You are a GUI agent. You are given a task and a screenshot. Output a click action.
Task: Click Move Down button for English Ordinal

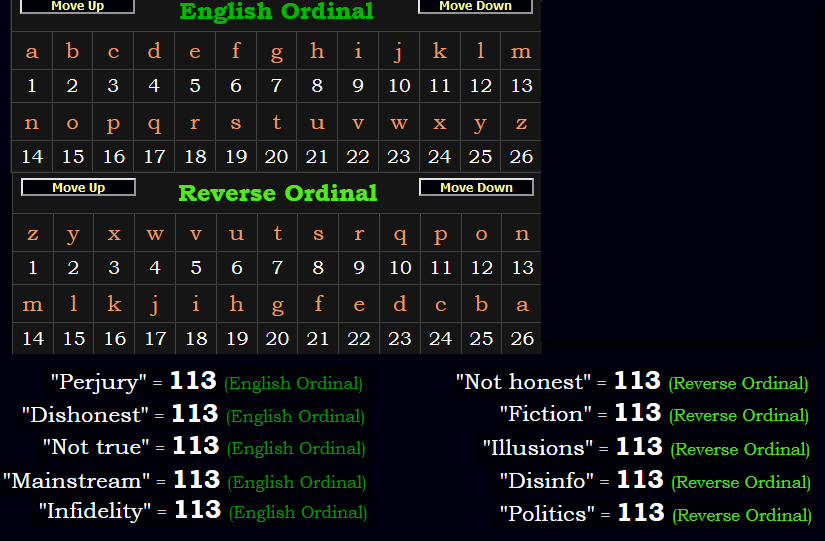(475, 6)
